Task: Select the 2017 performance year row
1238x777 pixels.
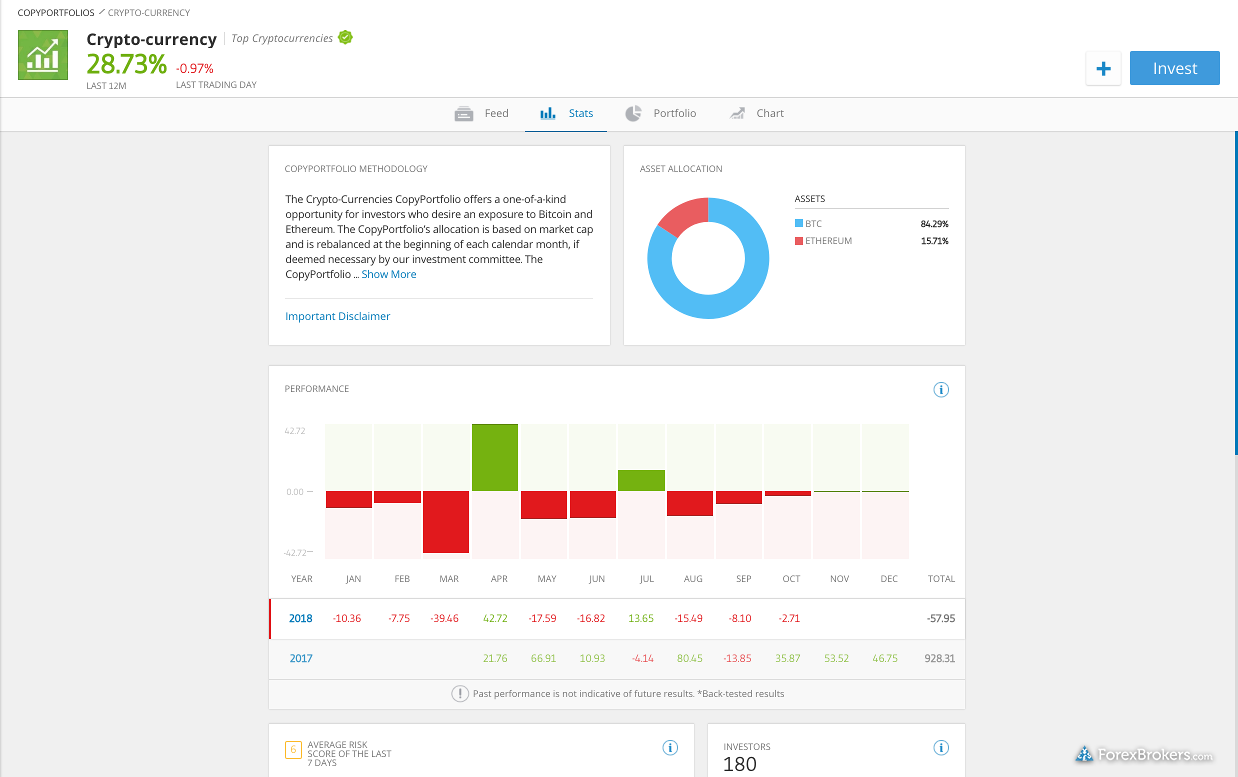Action: pos(617,658)
